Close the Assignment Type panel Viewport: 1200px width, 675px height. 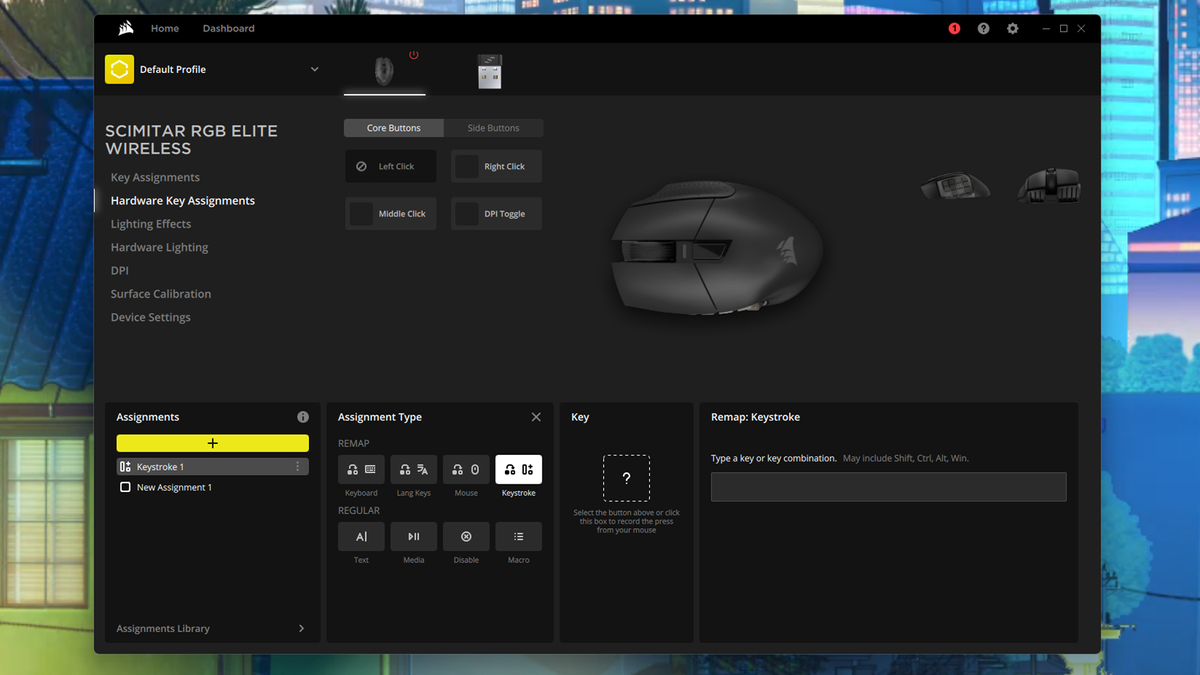click(x=536, y=417)
